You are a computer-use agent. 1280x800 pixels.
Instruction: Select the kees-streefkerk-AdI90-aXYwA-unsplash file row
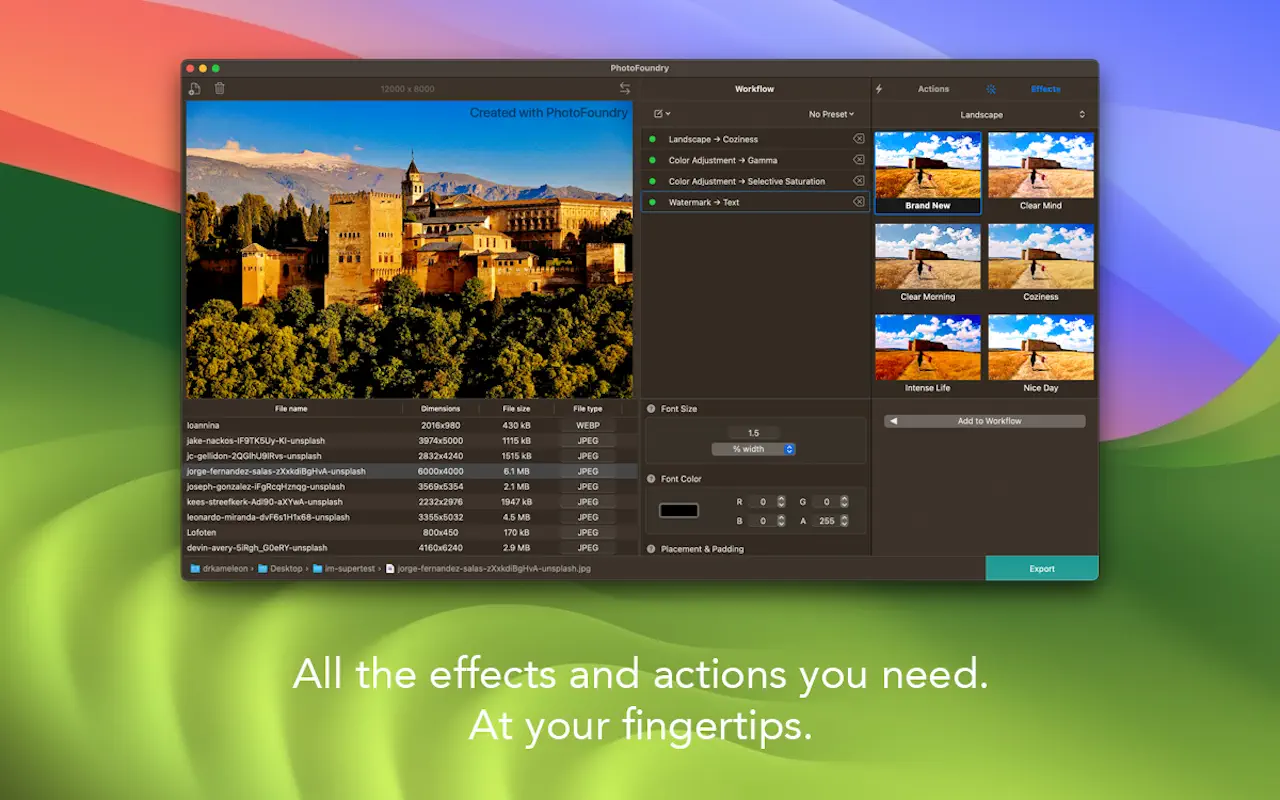[411, 502]
